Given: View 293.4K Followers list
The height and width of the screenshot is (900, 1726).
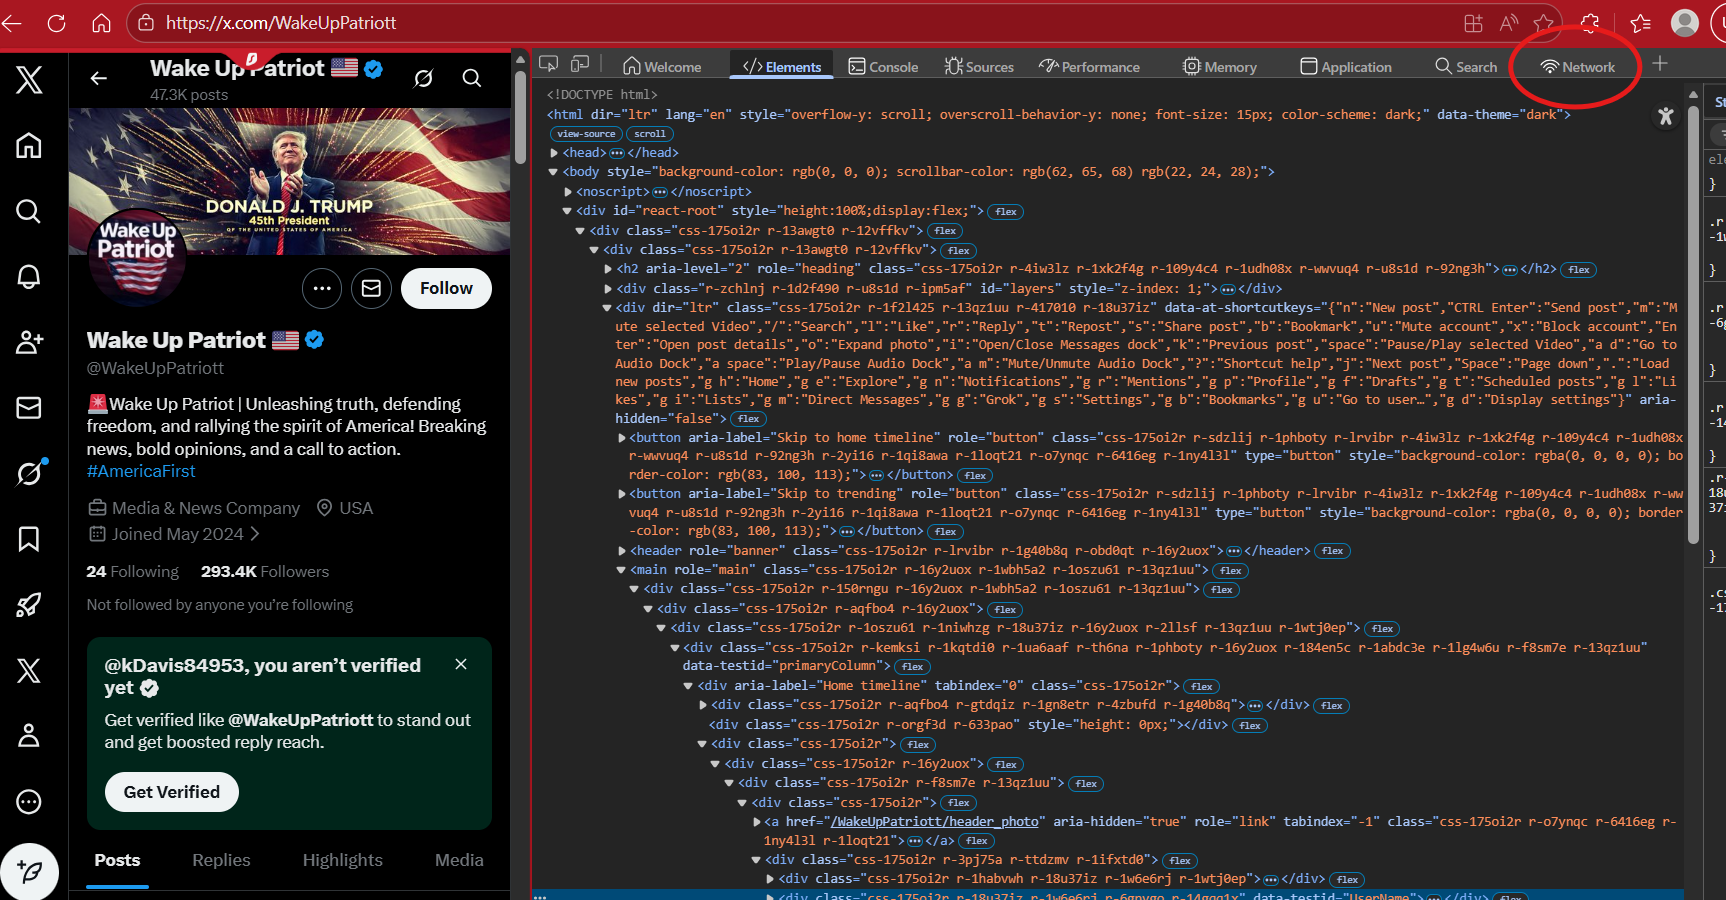Looking at the screenshot, I should [x=265, y=572].
